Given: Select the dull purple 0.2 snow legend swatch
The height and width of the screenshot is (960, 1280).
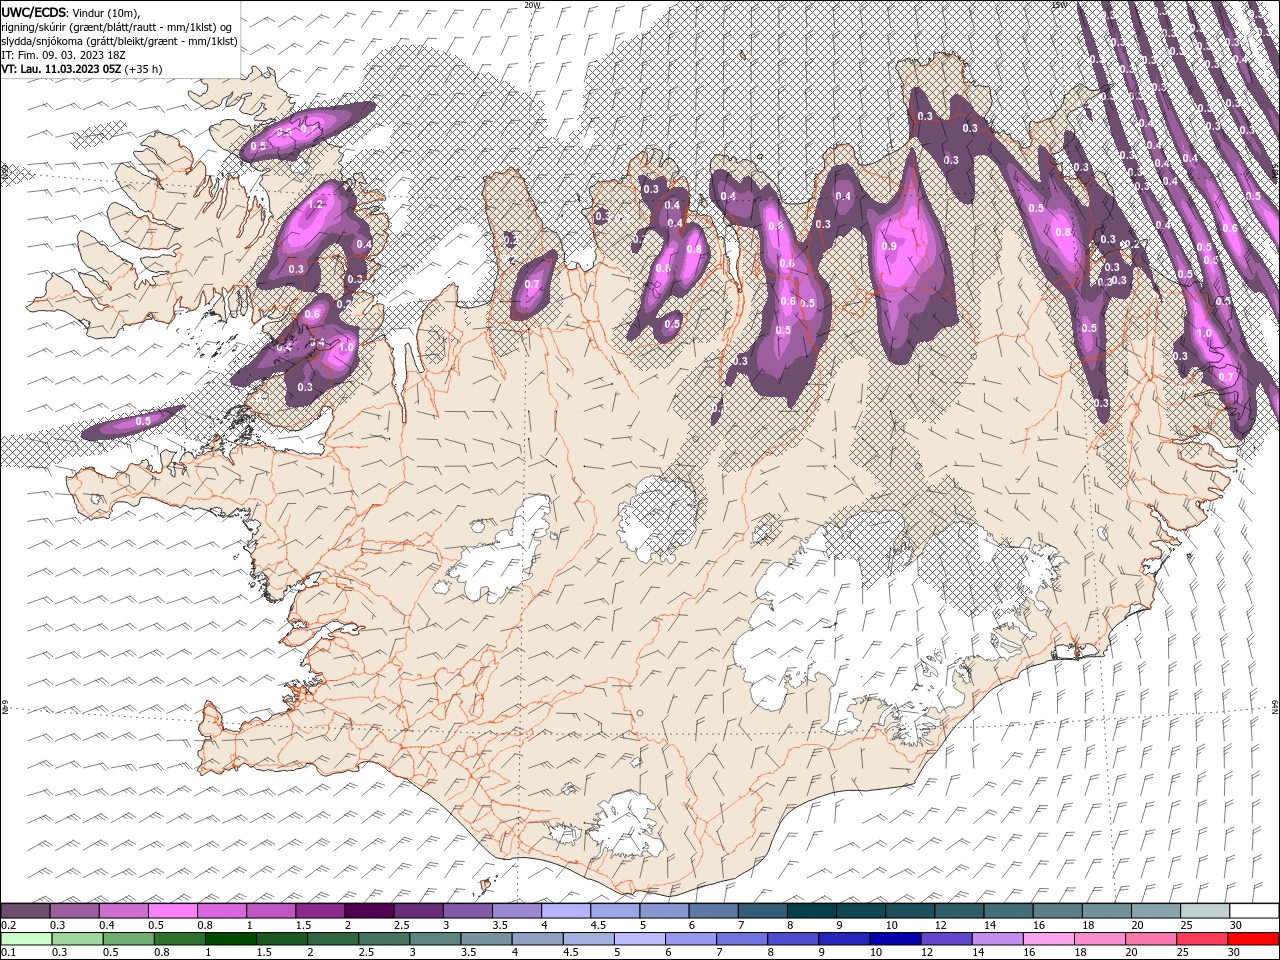Looking at the screenshot, I should [x=25, y=910].
